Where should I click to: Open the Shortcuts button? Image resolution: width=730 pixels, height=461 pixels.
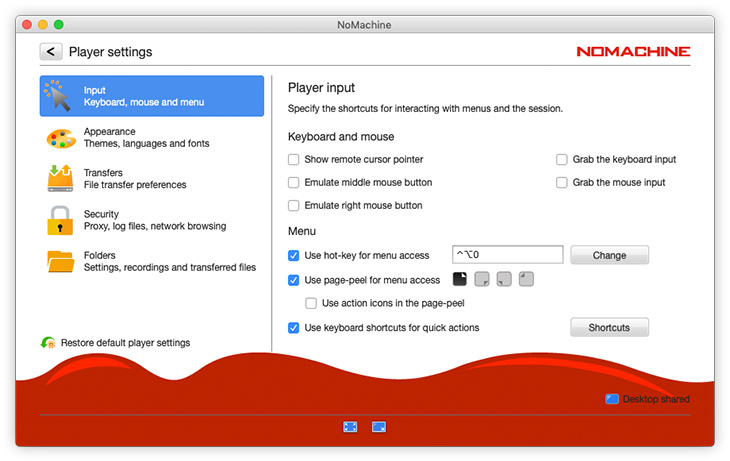click(x=609, y=328)
